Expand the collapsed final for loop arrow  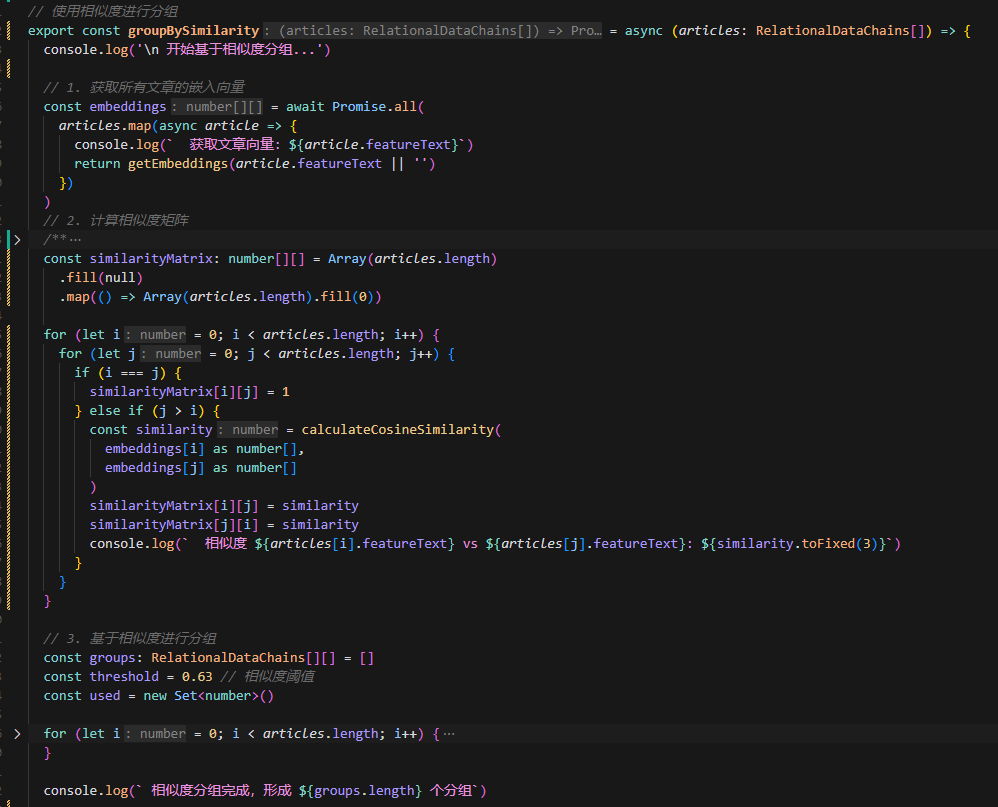tap(16, 733)
